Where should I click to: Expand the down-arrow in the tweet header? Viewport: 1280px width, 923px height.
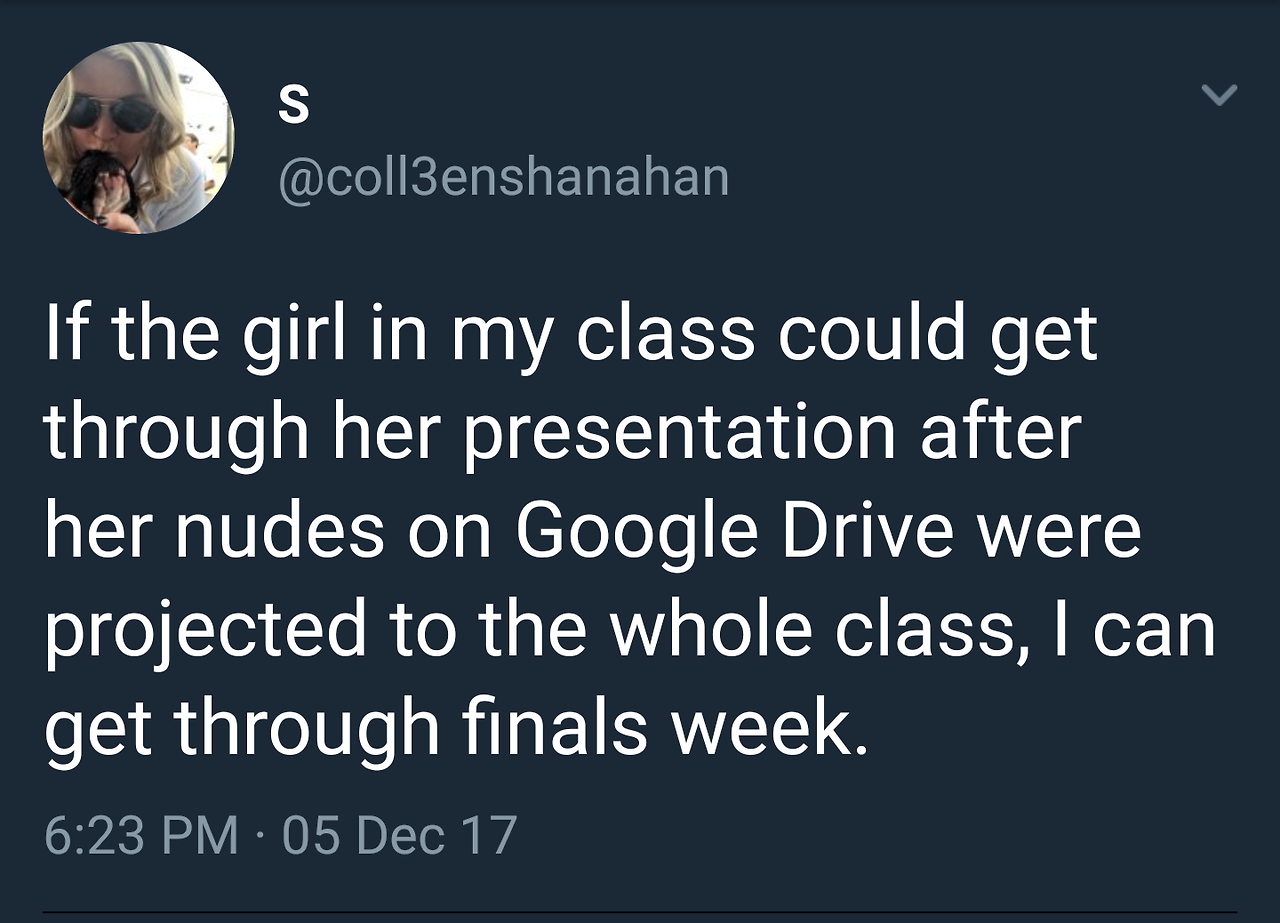1218,95
